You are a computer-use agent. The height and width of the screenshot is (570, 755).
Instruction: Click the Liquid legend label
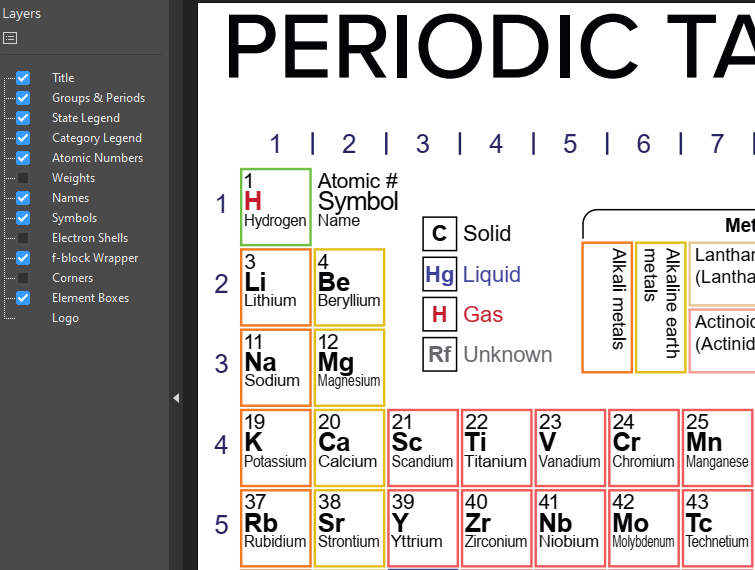click(x=492, y=274)
